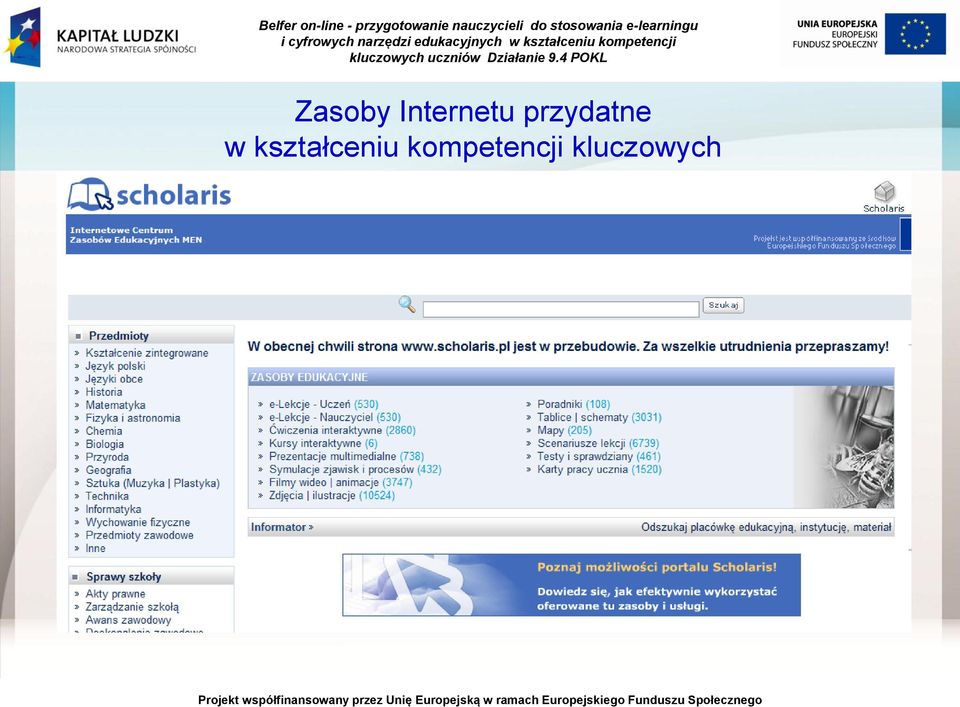The height and width of the screenshot is (707, 960).
Task: Open Języki obce subject
Action: click(x=114, y=379)
